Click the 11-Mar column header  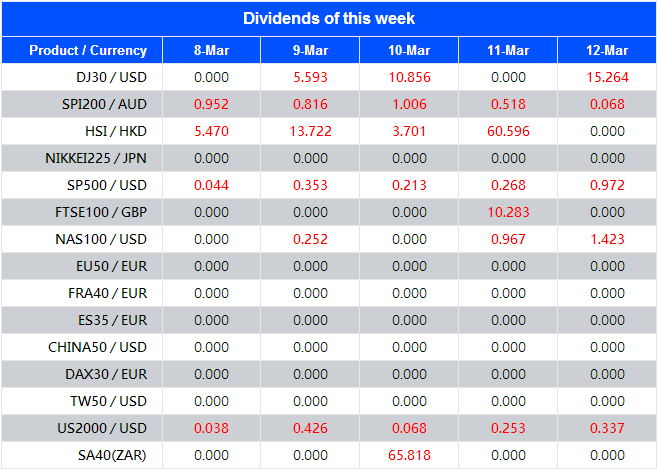[508, 50]
